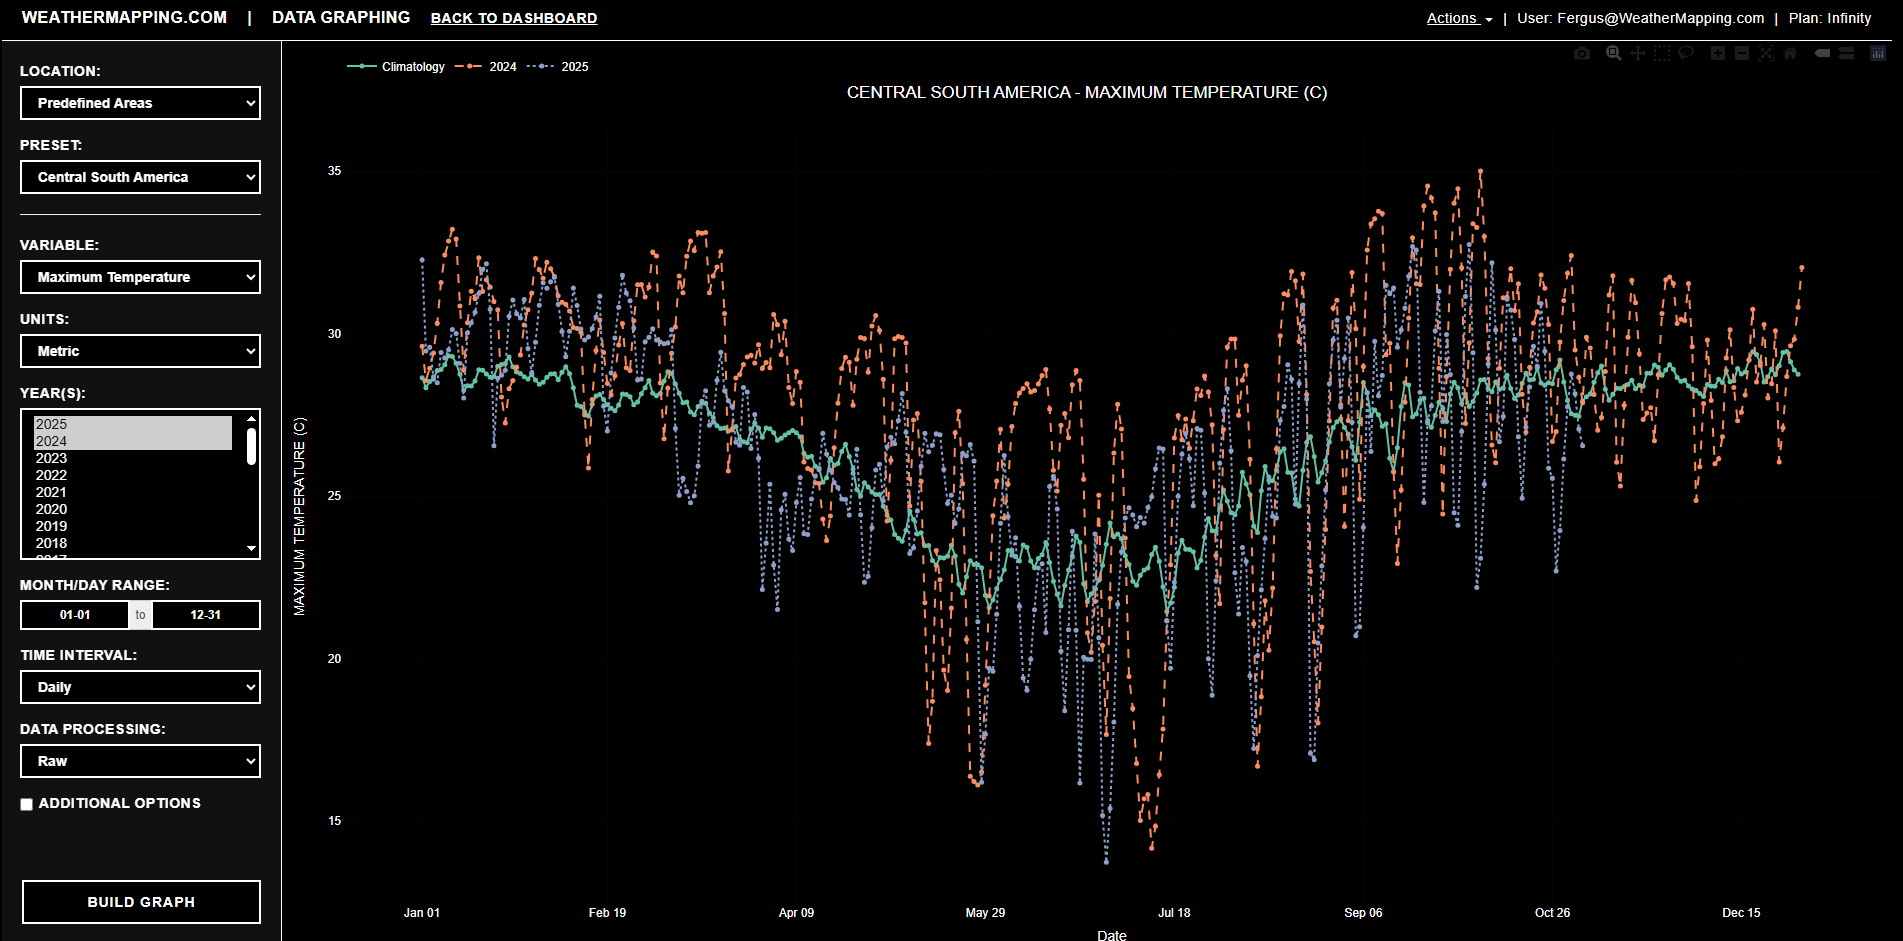Zoom in using the plus icon
The height and width of the screenshot is (941, 1903).
(x=1717, y=54)
